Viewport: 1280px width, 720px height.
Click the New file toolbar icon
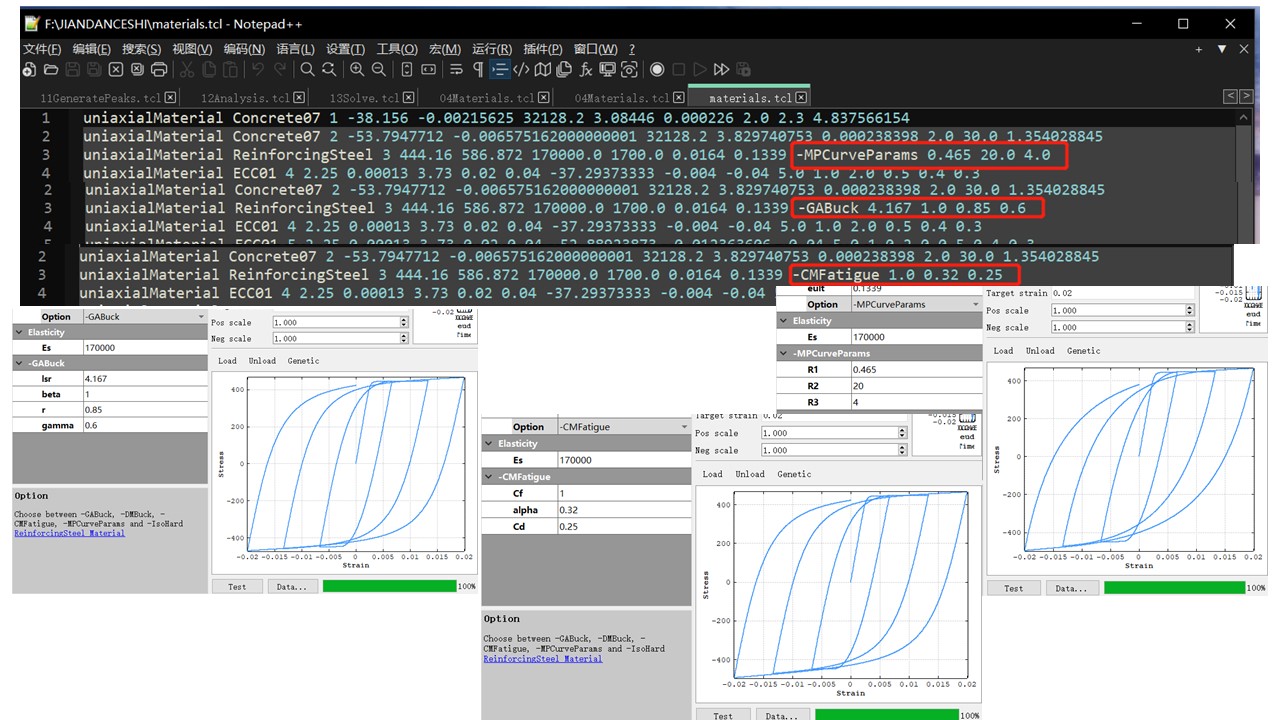29,69
